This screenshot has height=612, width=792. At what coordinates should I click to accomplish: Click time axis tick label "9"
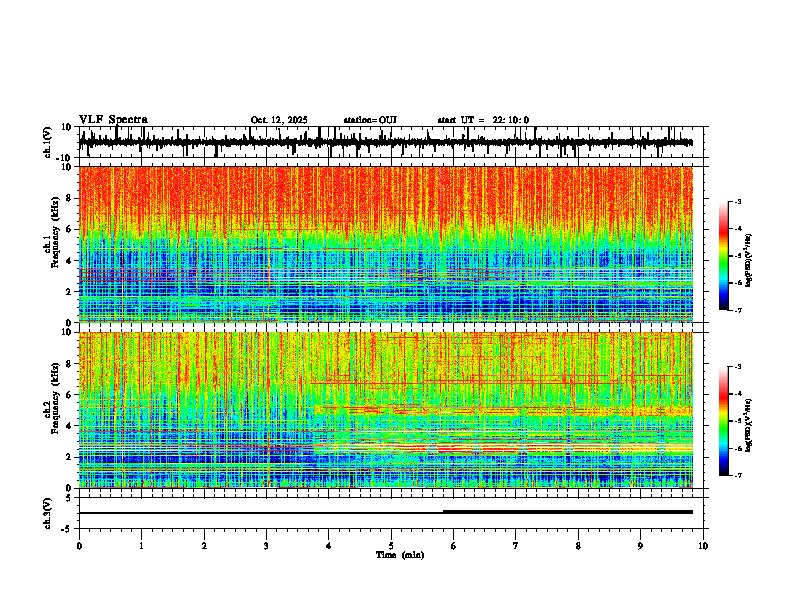(640, 546)
